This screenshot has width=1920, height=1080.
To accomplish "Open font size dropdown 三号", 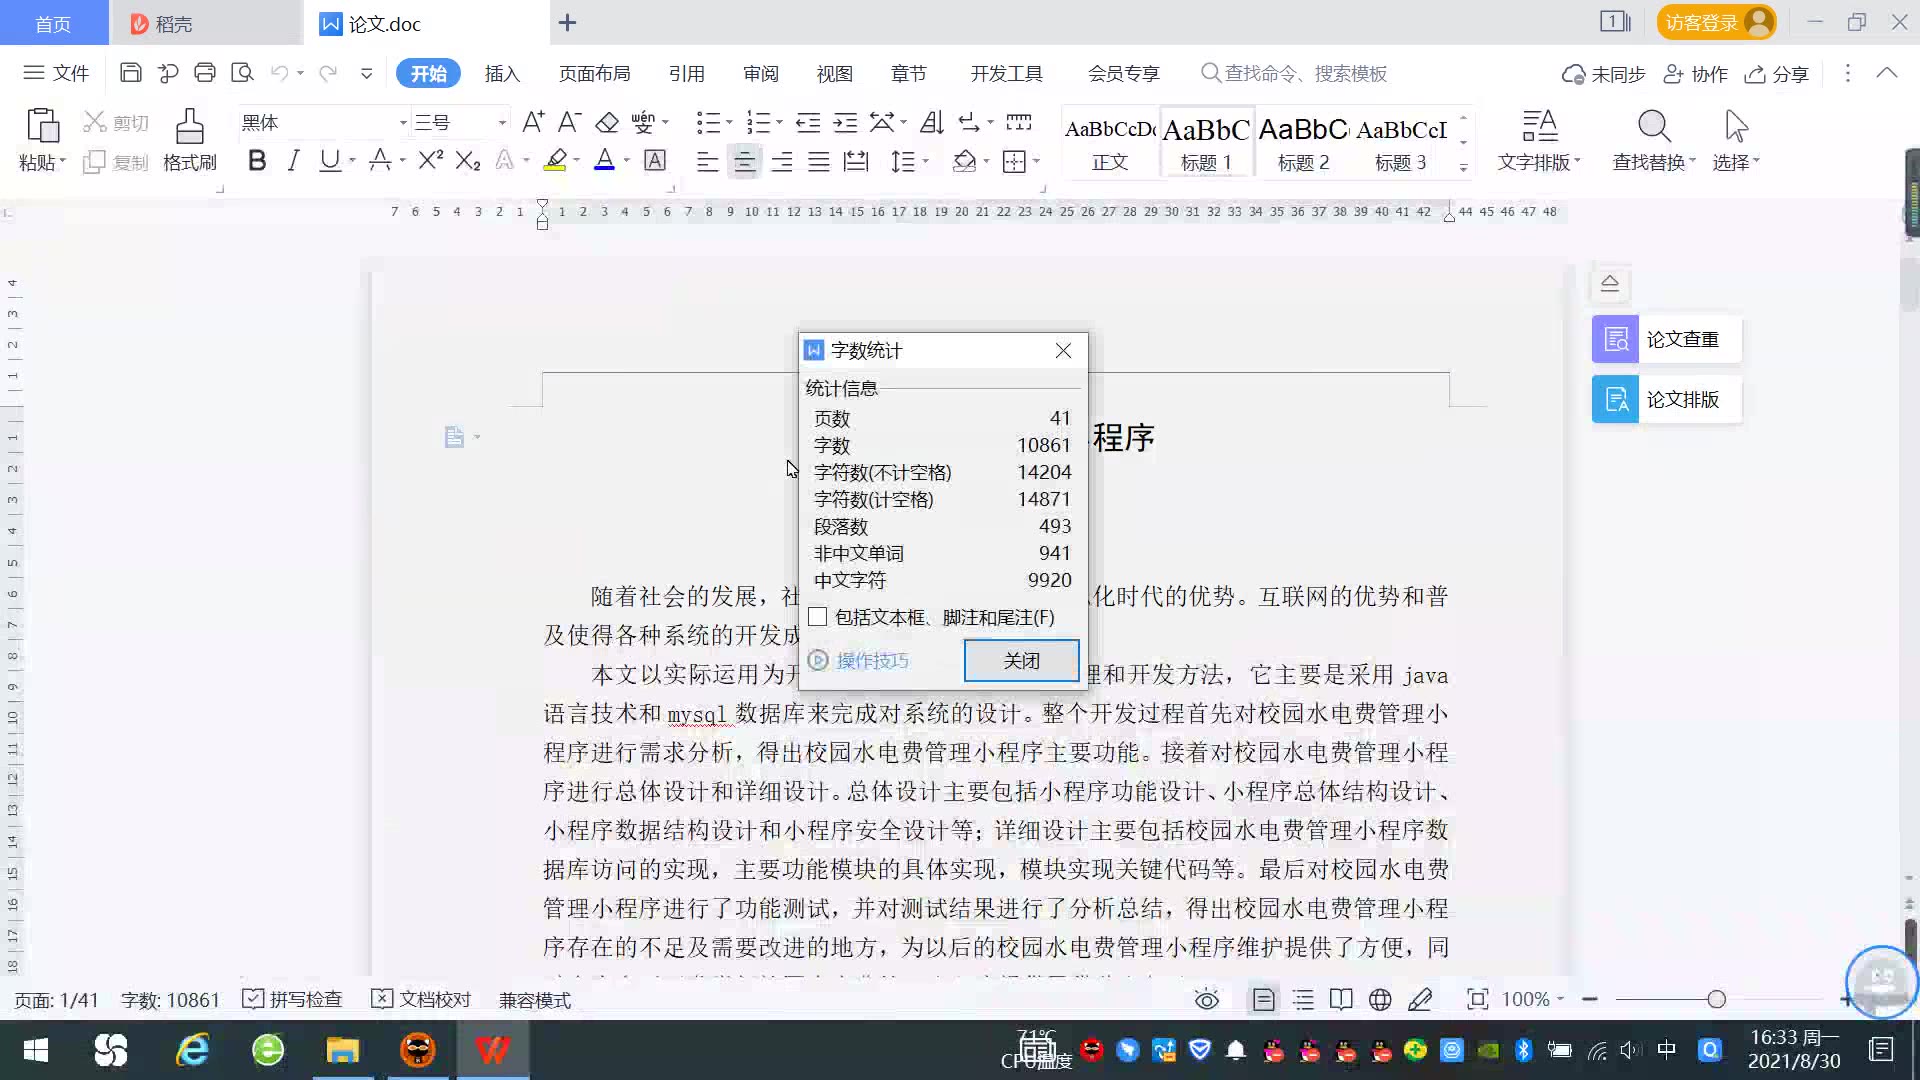I will (502, 123).
